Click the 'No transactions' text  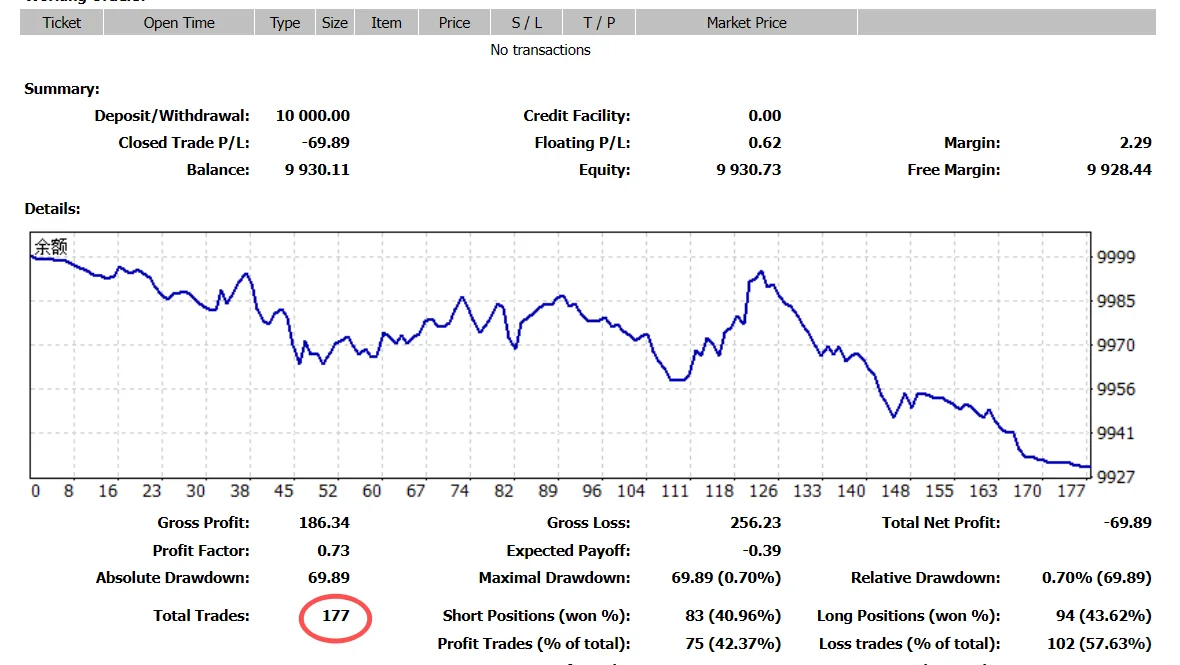tap(540, 50)
